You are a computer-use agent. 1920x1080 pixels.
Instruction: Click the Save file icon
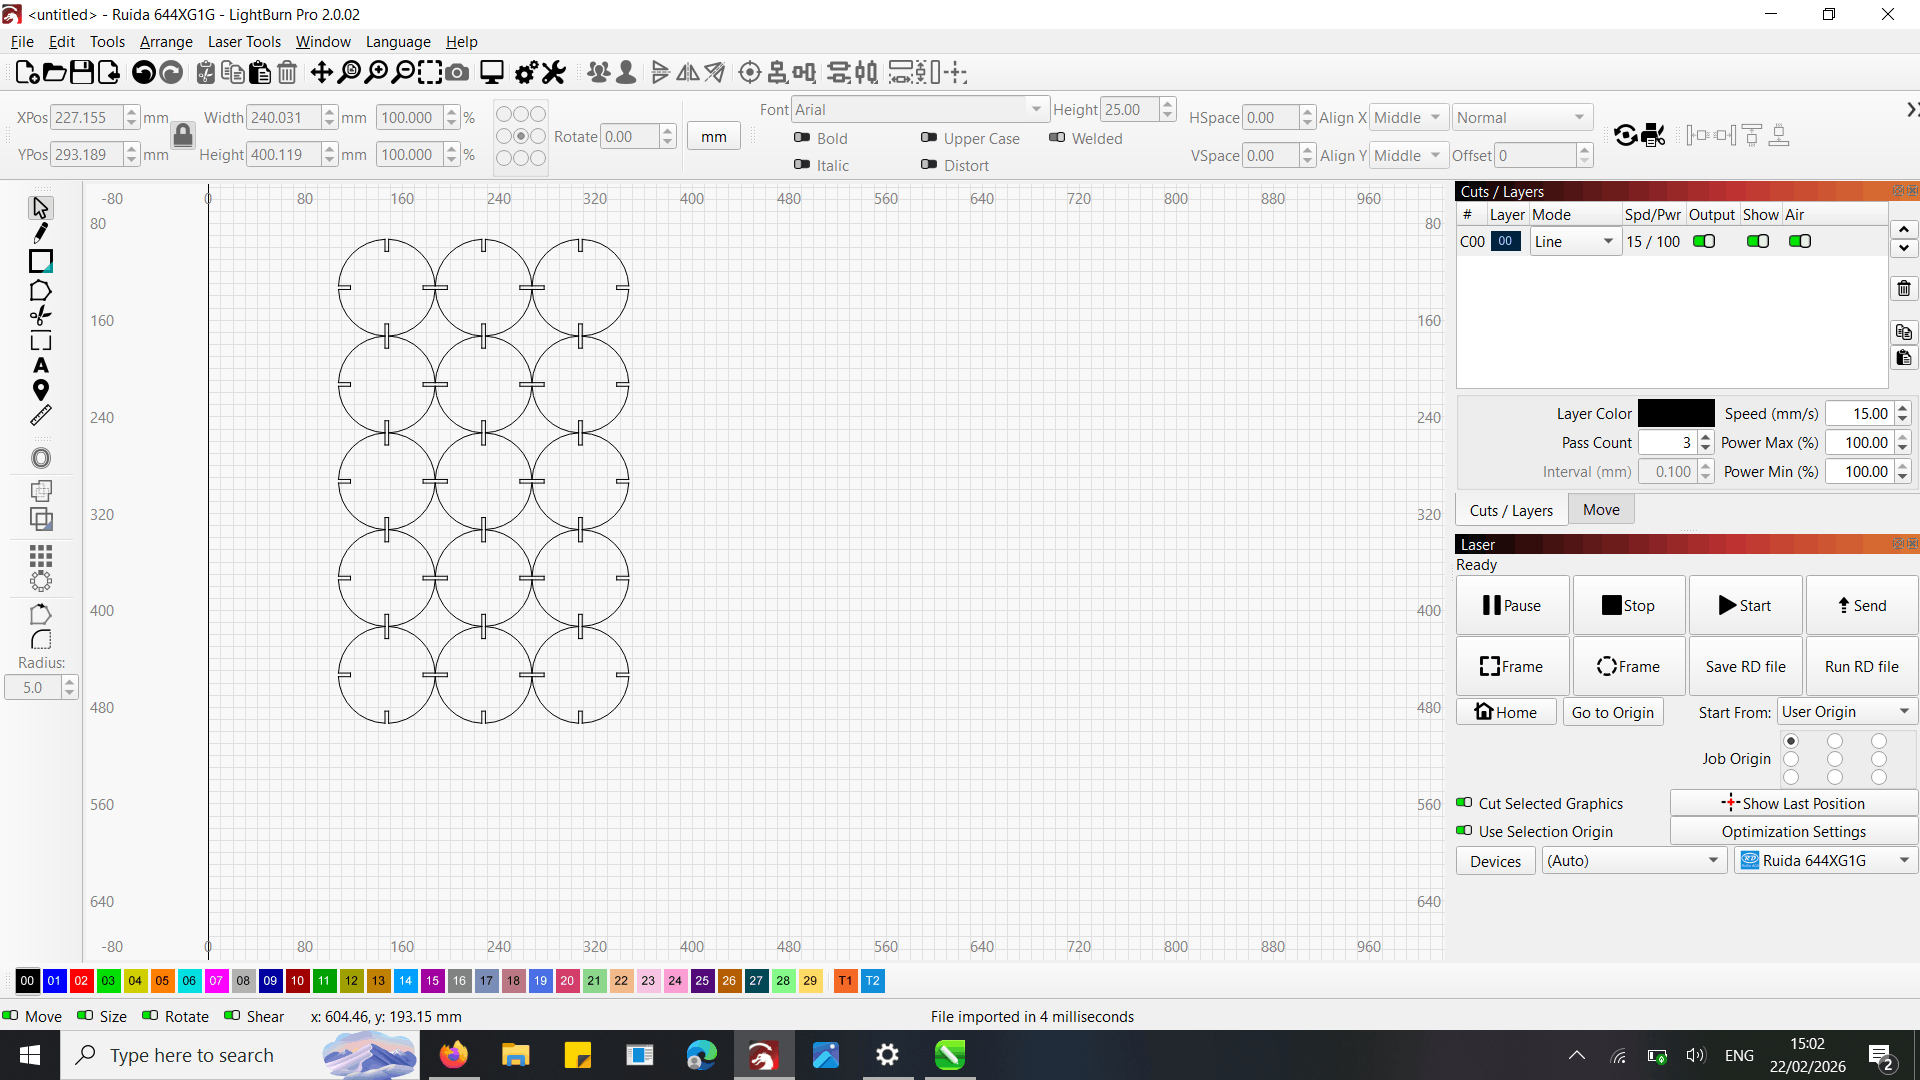pos(82,72)
